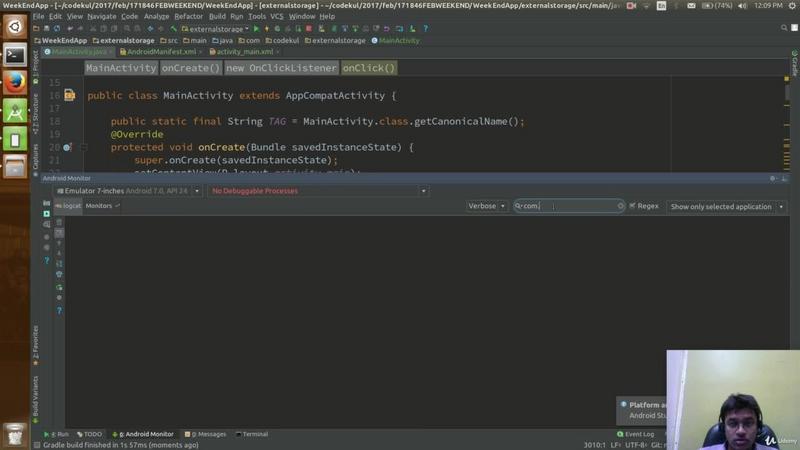Select the logcat tab
Screen dimensions: 800x450
[x=68, y=206]
